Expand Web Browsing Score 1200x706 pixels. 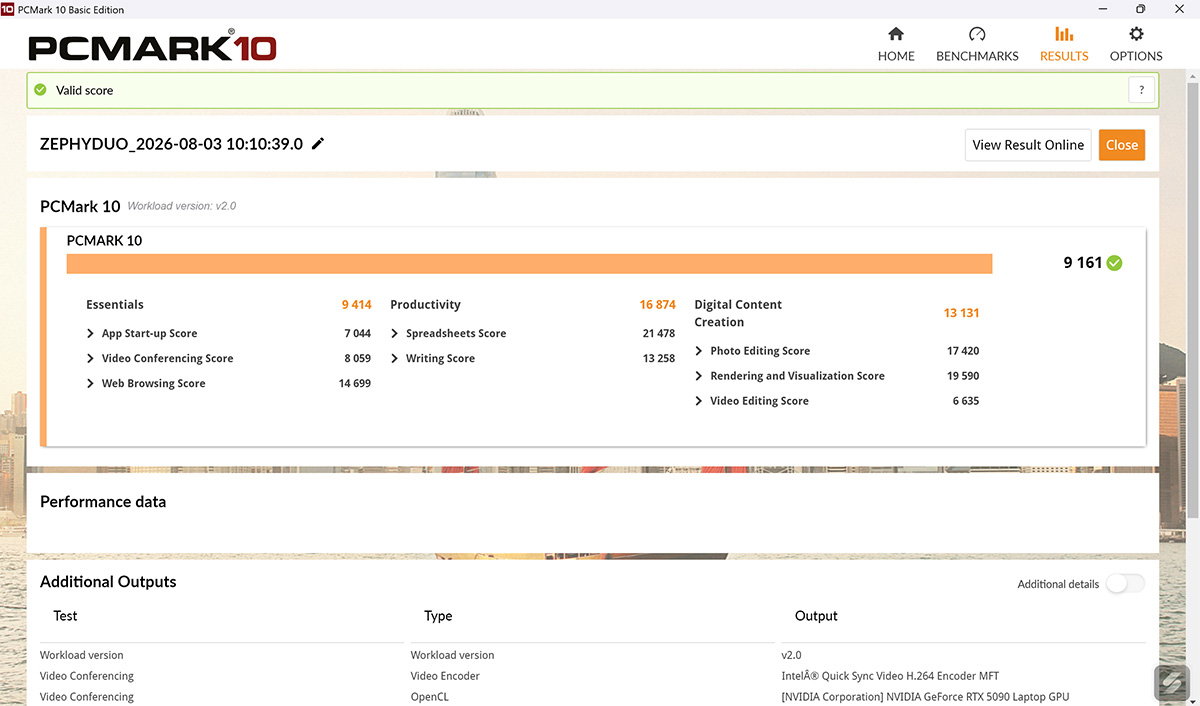(91, 384)
